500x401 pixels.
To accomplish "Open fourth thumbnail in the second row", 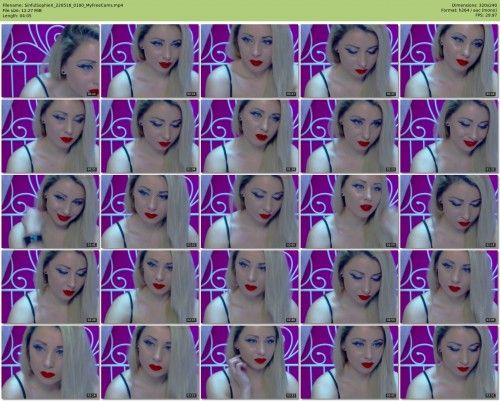I will tap(349, 136).
